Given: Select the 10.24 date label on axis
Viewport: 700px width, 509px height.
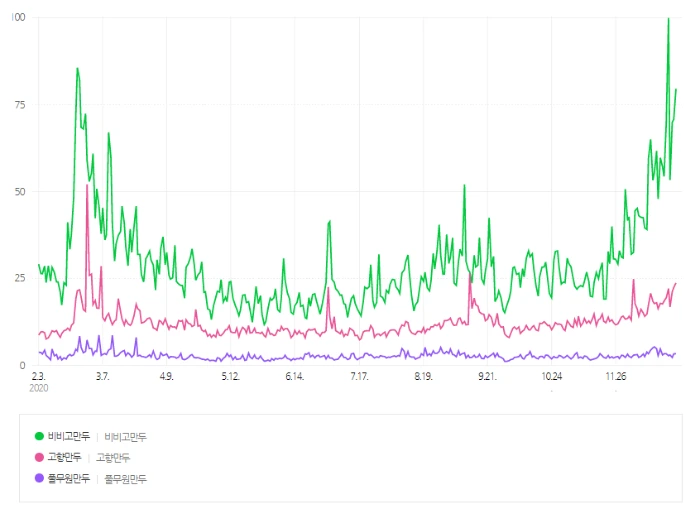Looking at the screenshot, I should 552,376.
